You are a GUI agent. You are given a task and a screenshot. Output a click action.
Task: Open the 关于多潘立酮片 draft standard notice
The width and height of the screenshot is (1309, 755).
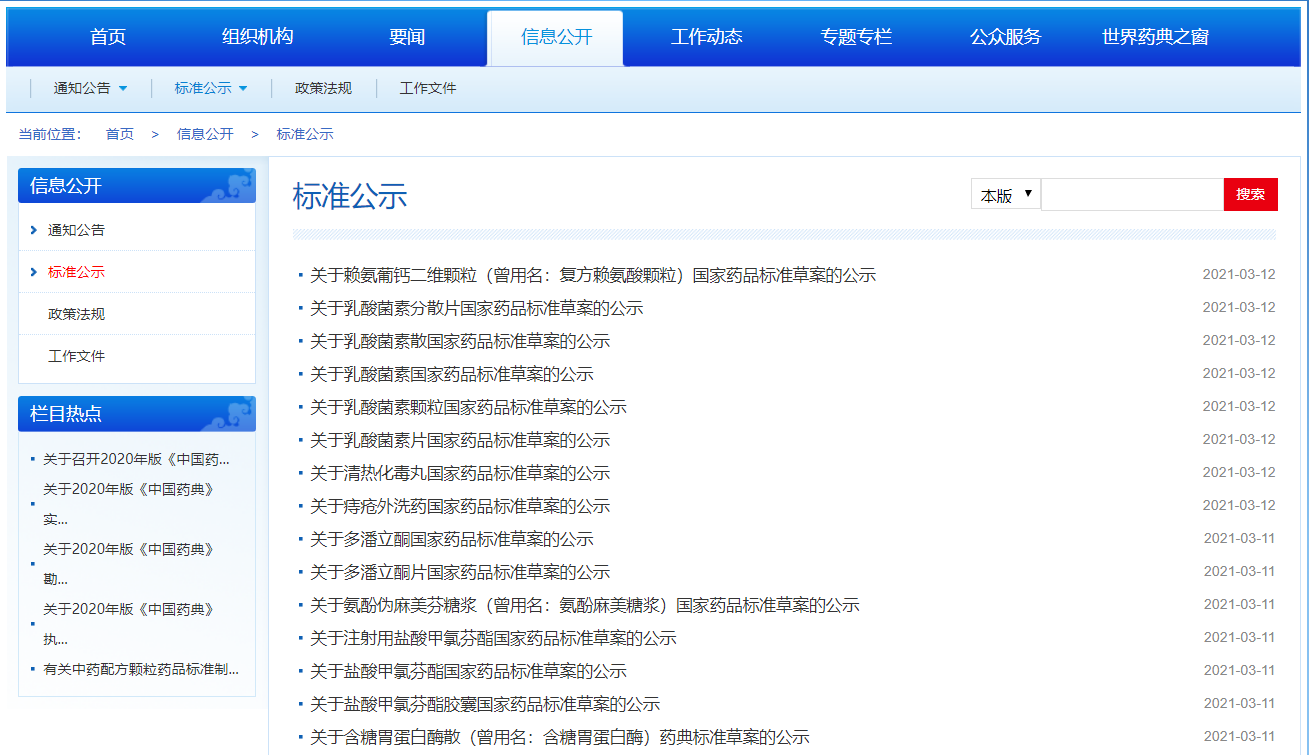pyautogui.click(x=459, y=572)
